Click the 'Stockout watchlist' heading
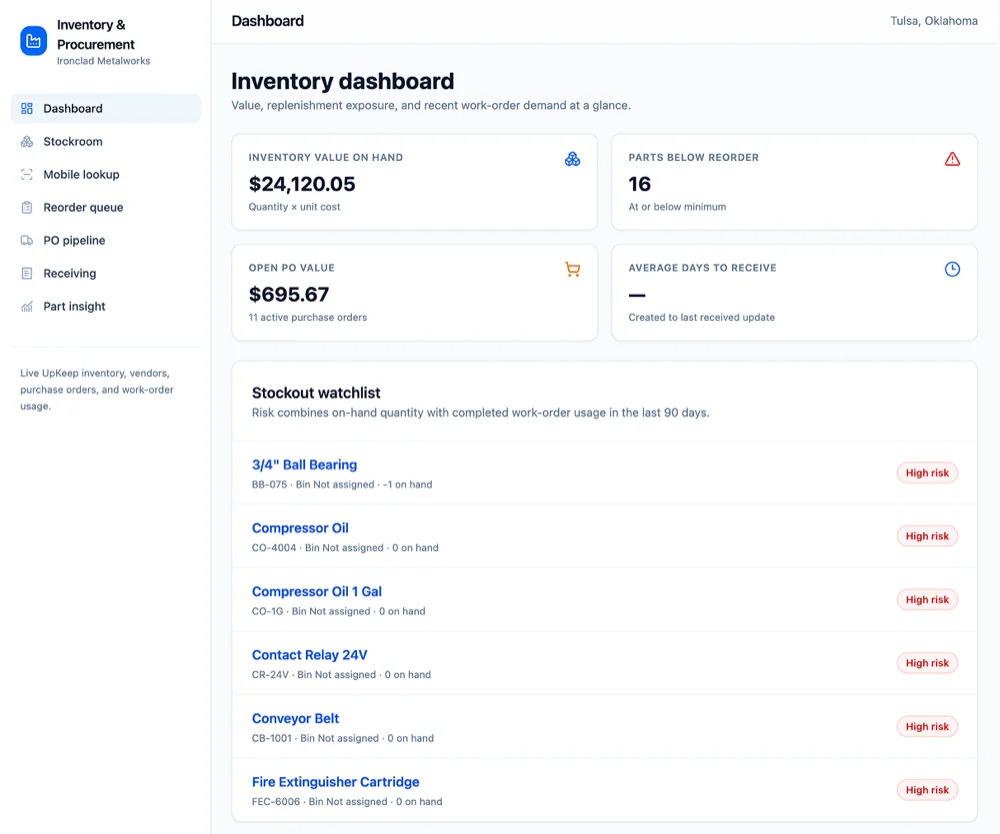Viewport: 1000px width, 834px height. click(x=316, y=393)
